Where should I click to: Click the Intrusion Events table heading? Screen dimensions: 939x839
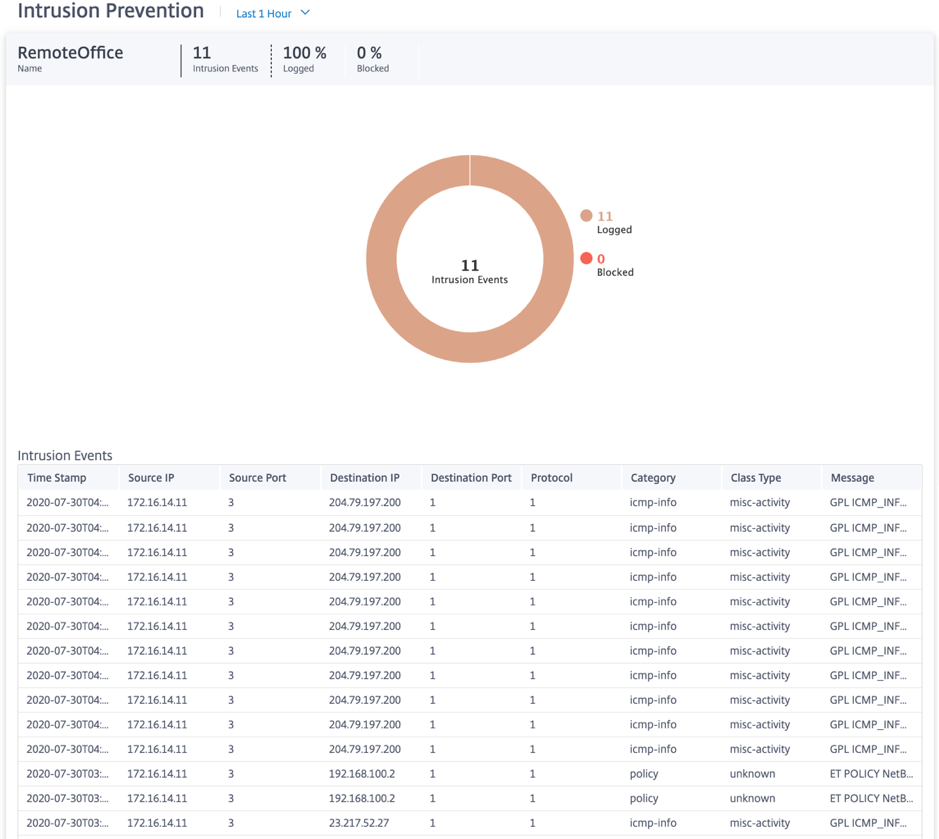65,455
